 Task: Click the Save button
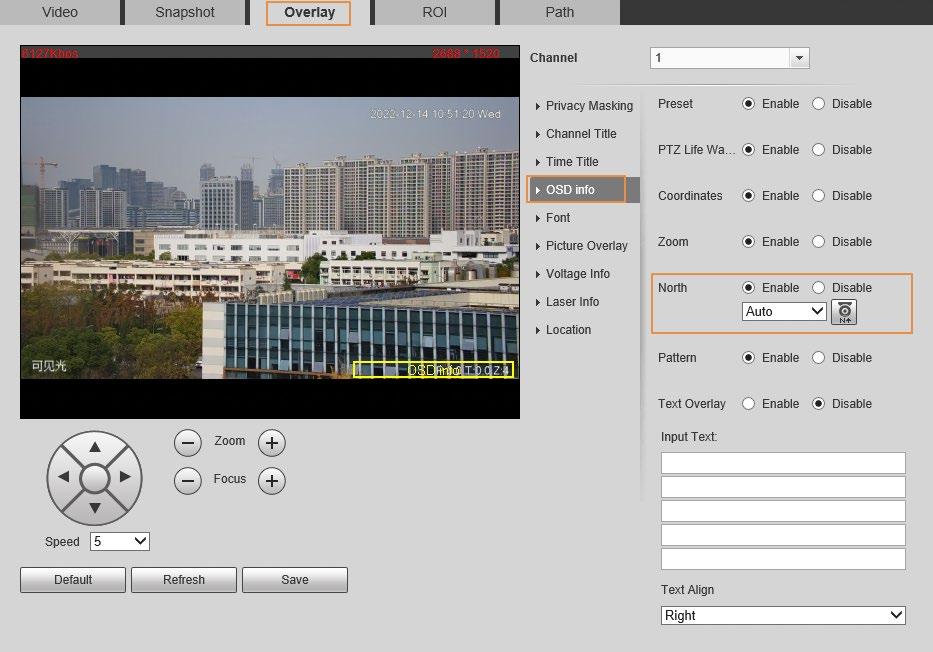(295, 579)
